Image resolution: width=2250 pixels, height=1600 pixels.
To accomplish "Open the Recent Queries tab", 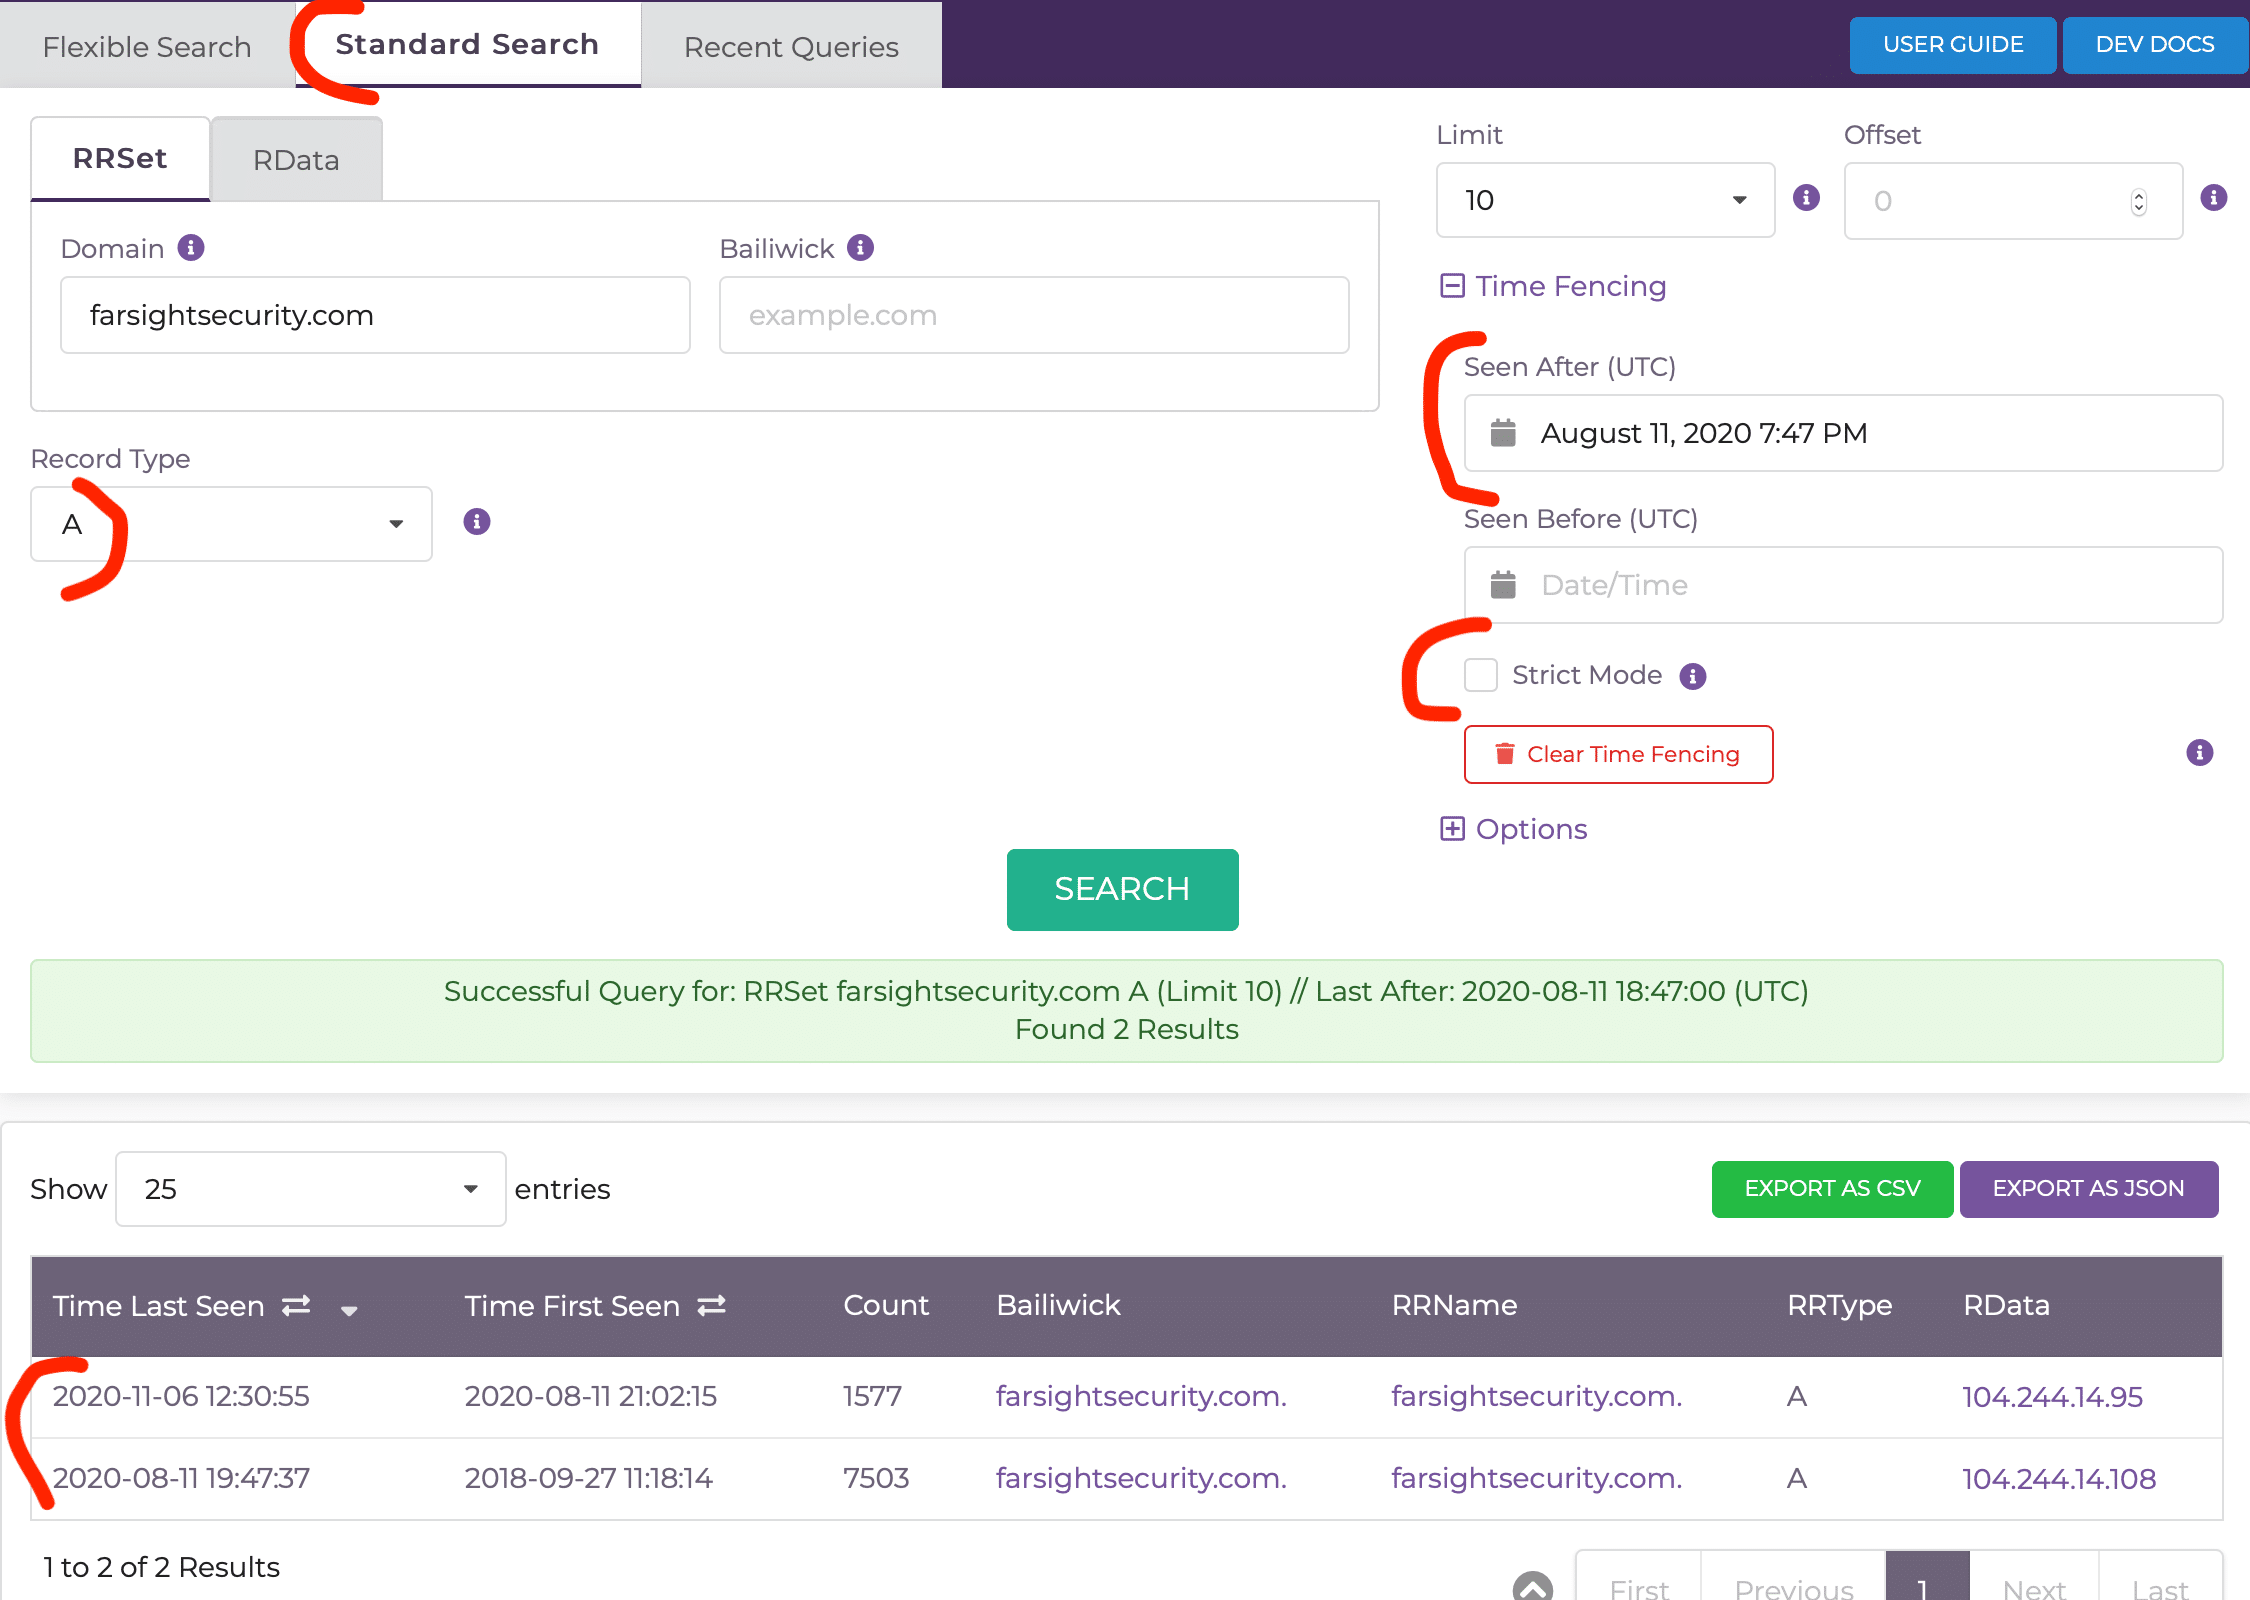I will tap(791, 46).
